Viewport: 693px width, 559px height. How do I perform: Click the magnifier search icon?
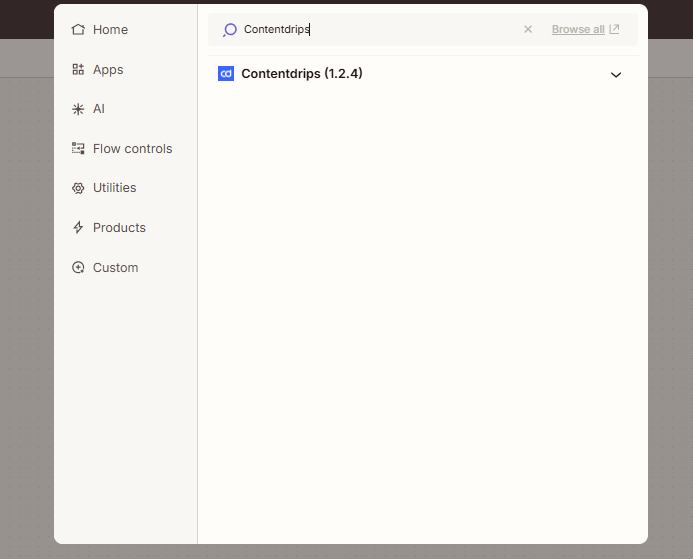tap(230, 30)
